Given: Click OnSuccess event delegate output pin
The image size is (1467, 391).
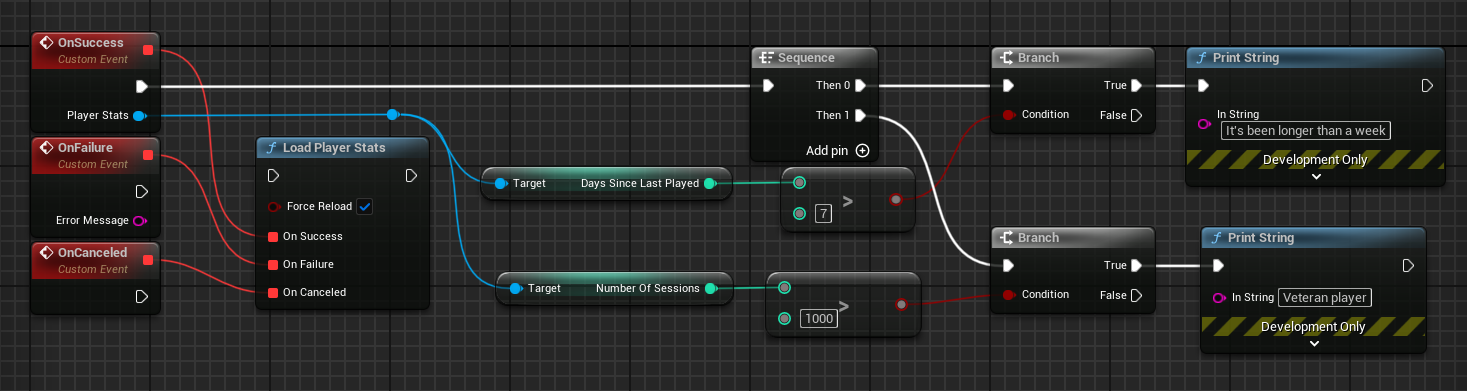Looking at the screenshot, I should click(148, 50).
